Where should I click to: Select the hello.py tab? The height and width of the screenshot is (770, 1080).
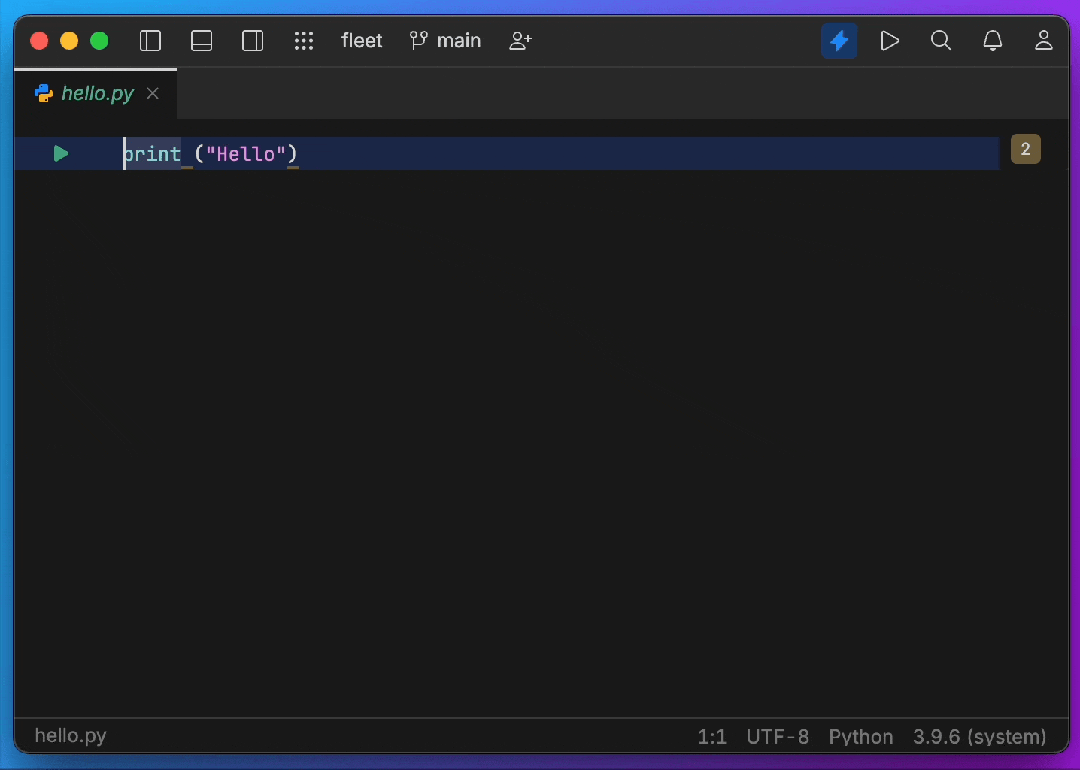[x=97, y=94]
